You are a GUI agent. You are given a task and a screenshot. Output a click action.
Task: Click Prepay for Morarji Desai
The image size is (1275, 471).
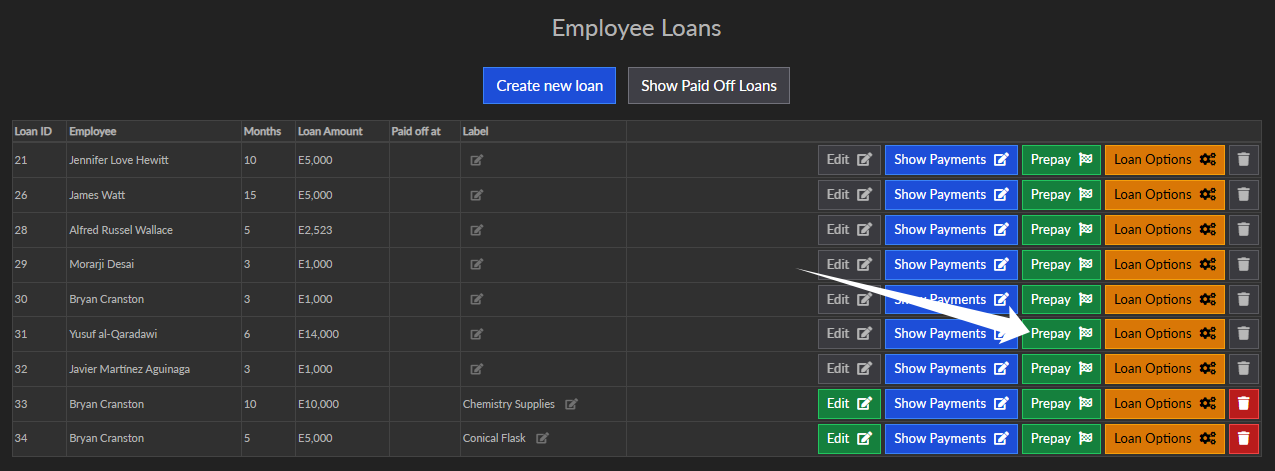(1061, 265)
